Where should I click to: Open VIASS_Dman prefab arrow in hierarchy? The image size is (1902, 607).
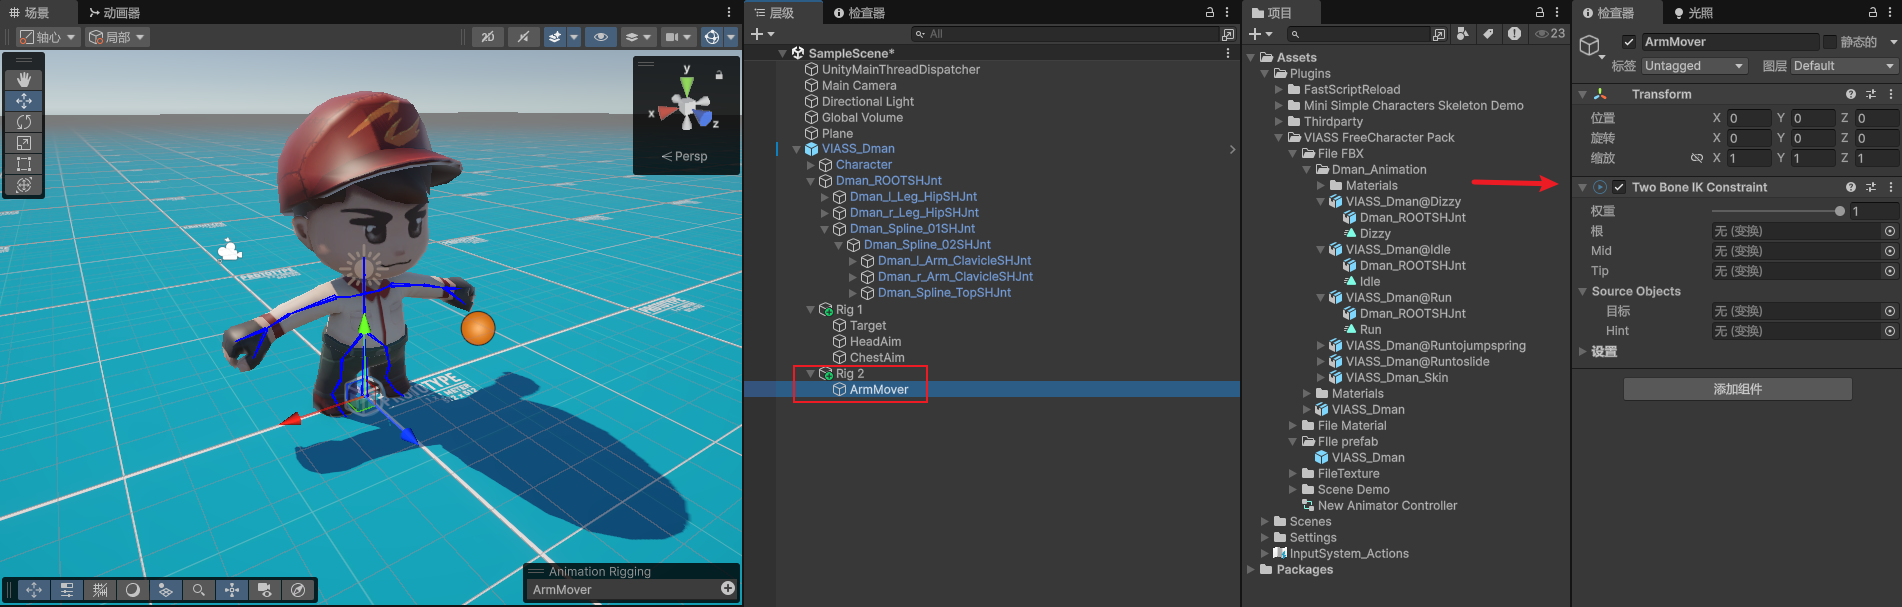[x=1232, y=149]
